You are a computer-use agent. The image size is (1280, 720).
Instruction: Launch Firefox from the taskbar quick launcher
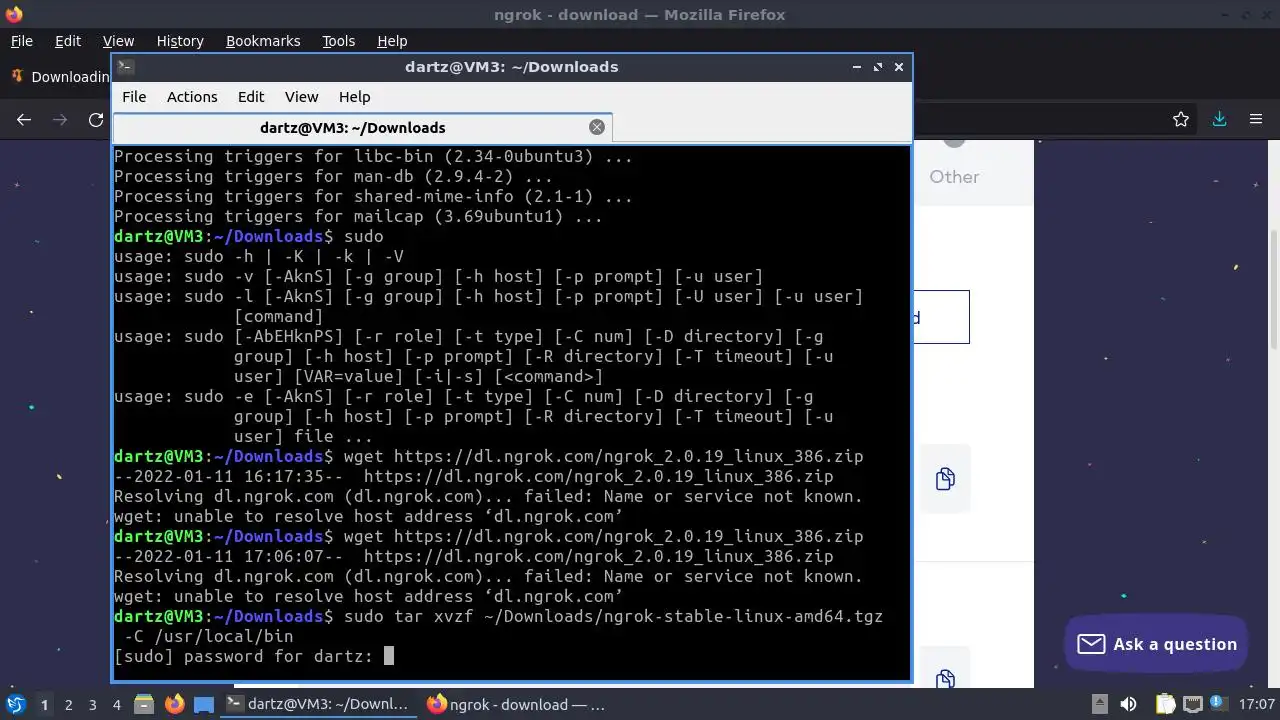click(x=174, y=704)
